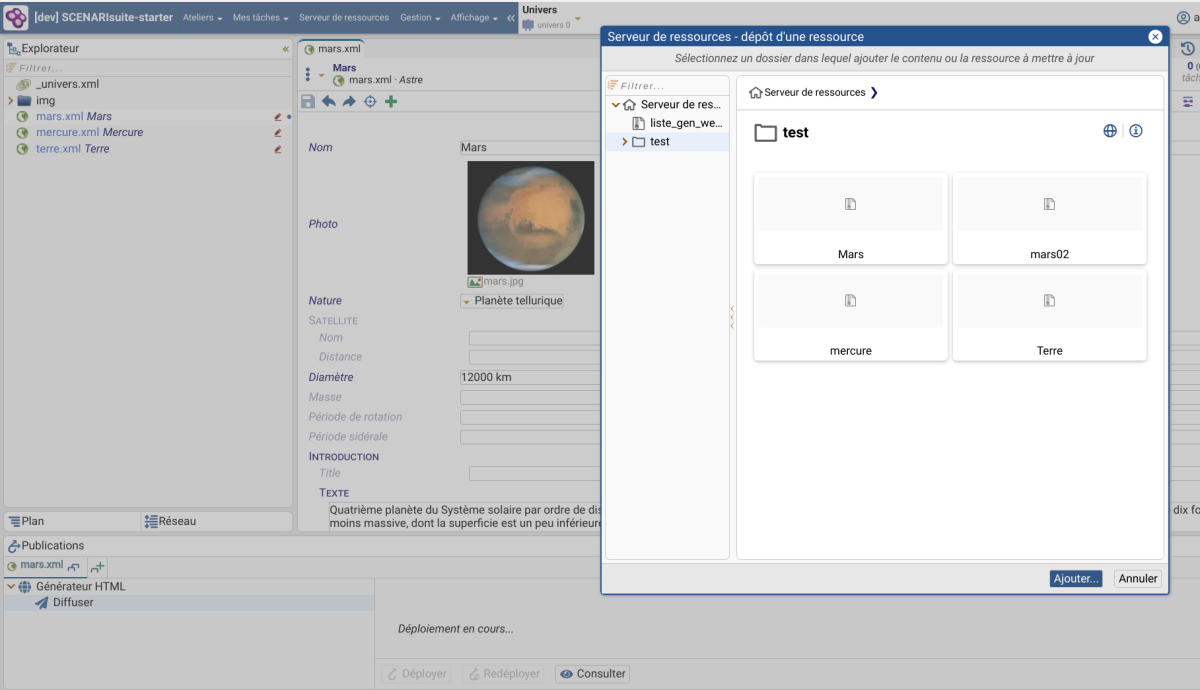Click the Ajouter... button
This screenshot has height=690, width=1200.
1076,579
